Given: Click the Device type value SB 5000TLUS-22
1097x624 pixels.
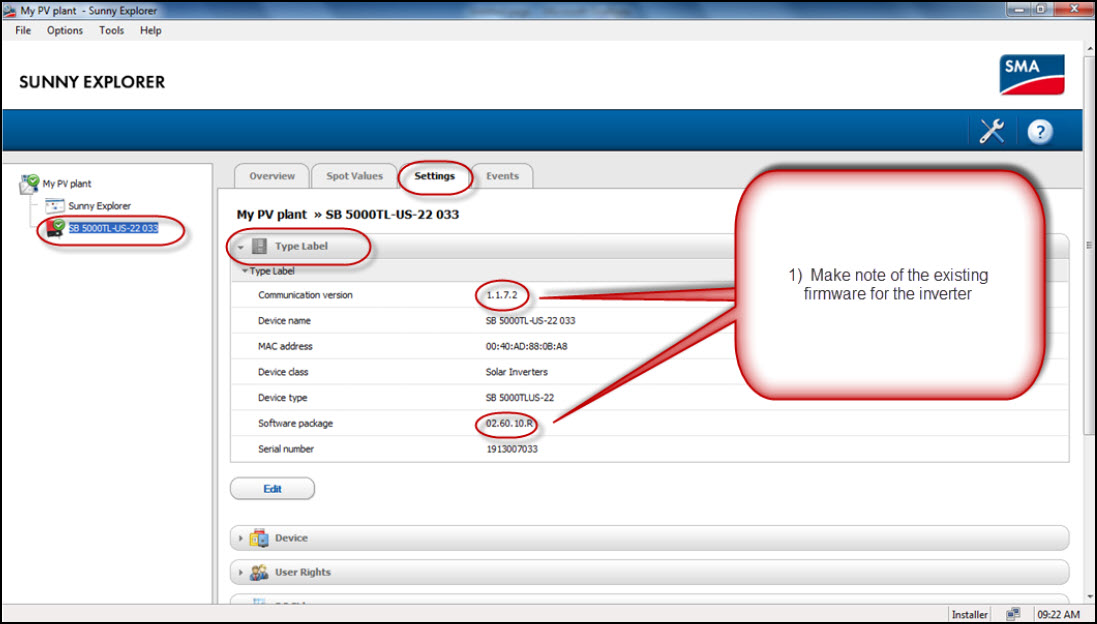Looking at the screenshot, I should point(520,398).
